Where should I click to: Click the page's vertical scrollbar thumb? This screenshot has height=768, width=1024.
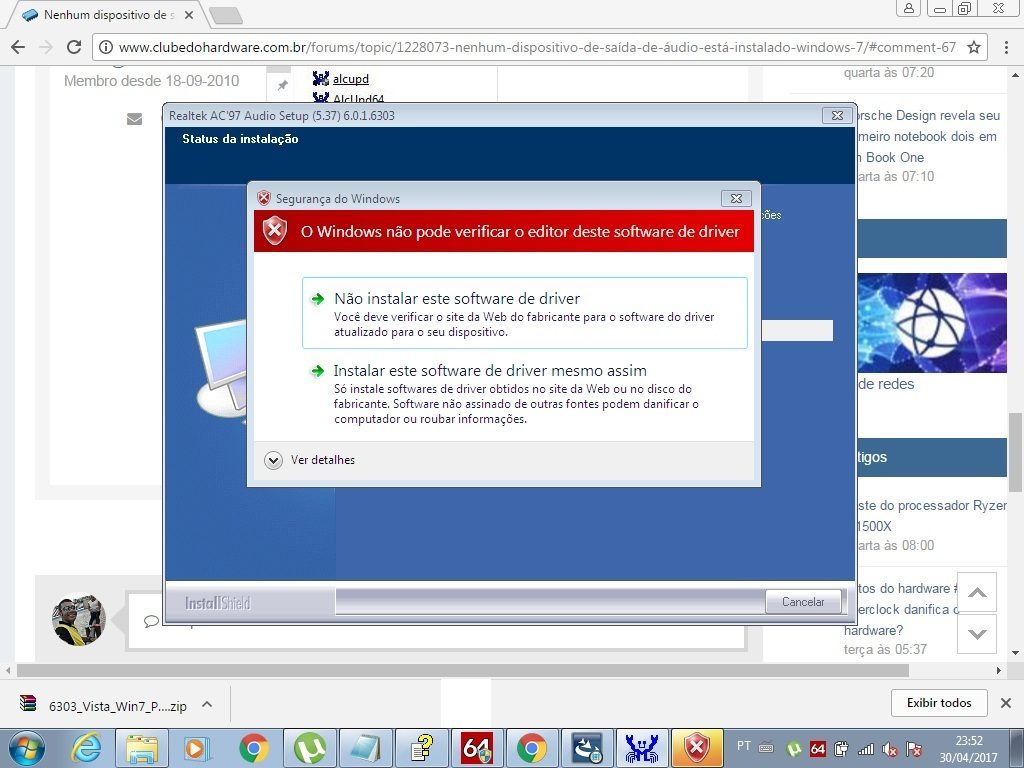pyautogui.click(x=1015, y=453)
